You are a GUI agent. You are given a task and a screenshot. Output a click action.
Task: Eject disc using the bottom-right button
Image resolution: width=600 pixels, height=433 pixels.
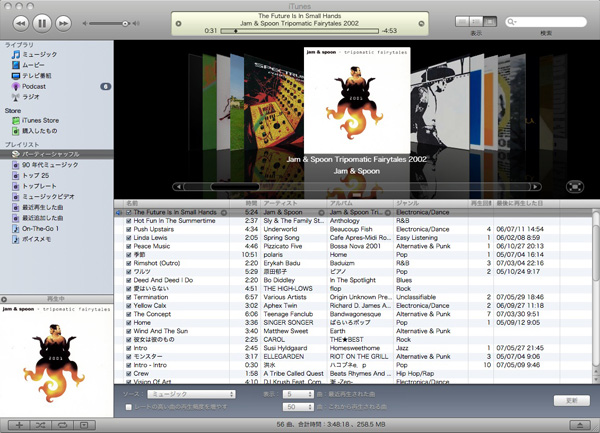click(x=579, y=425)
